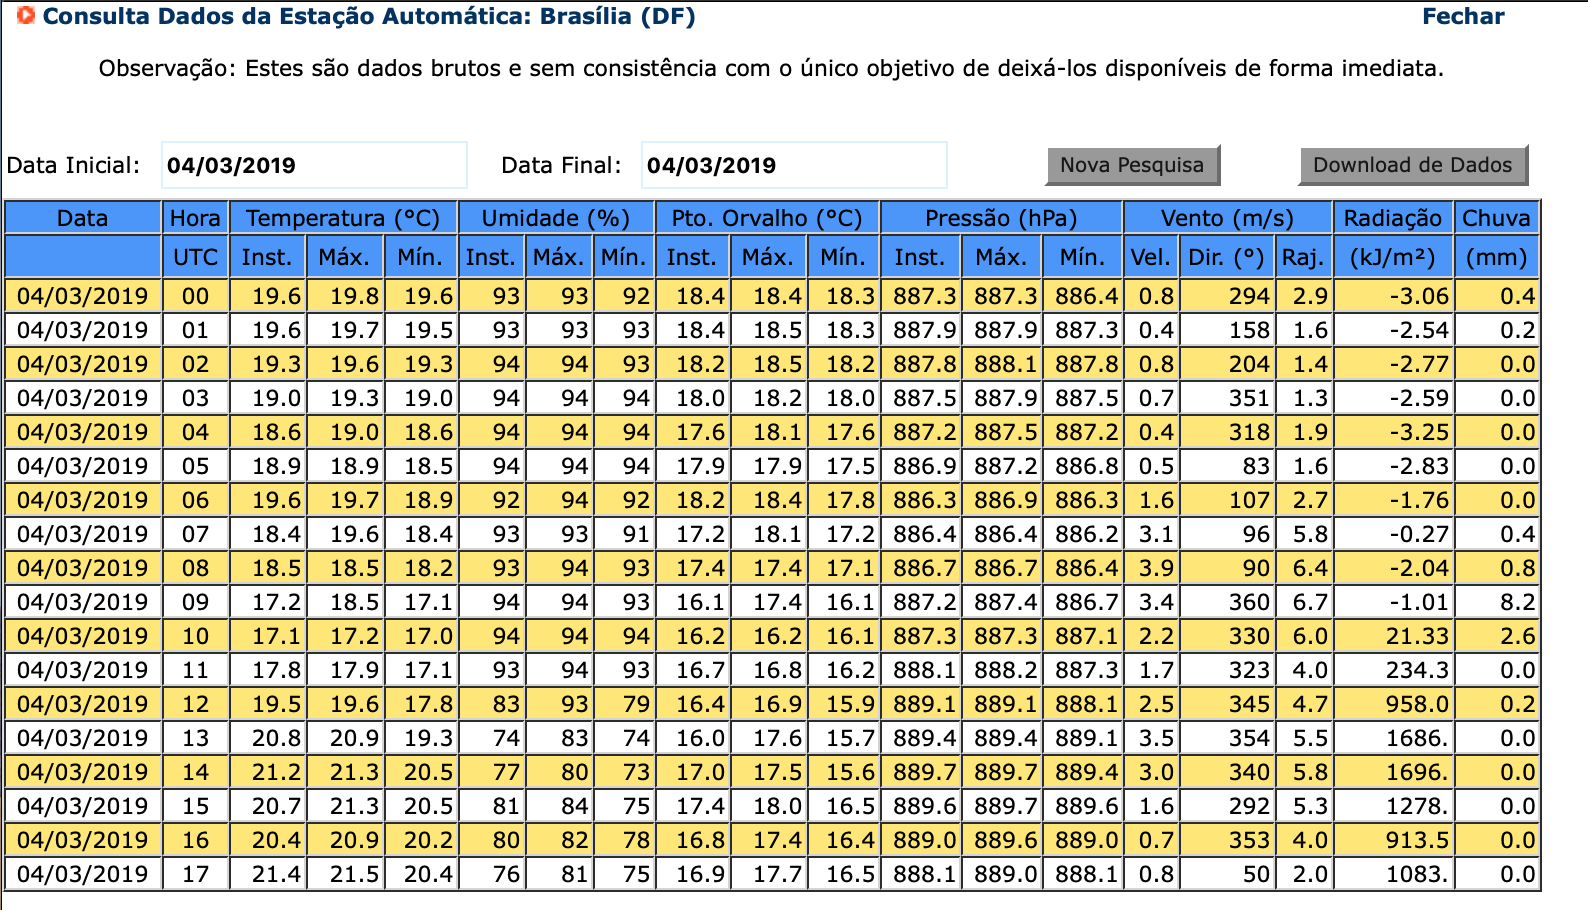Focus the Data Inicial date field
The image size is (1588, 910).
point(314,166)
